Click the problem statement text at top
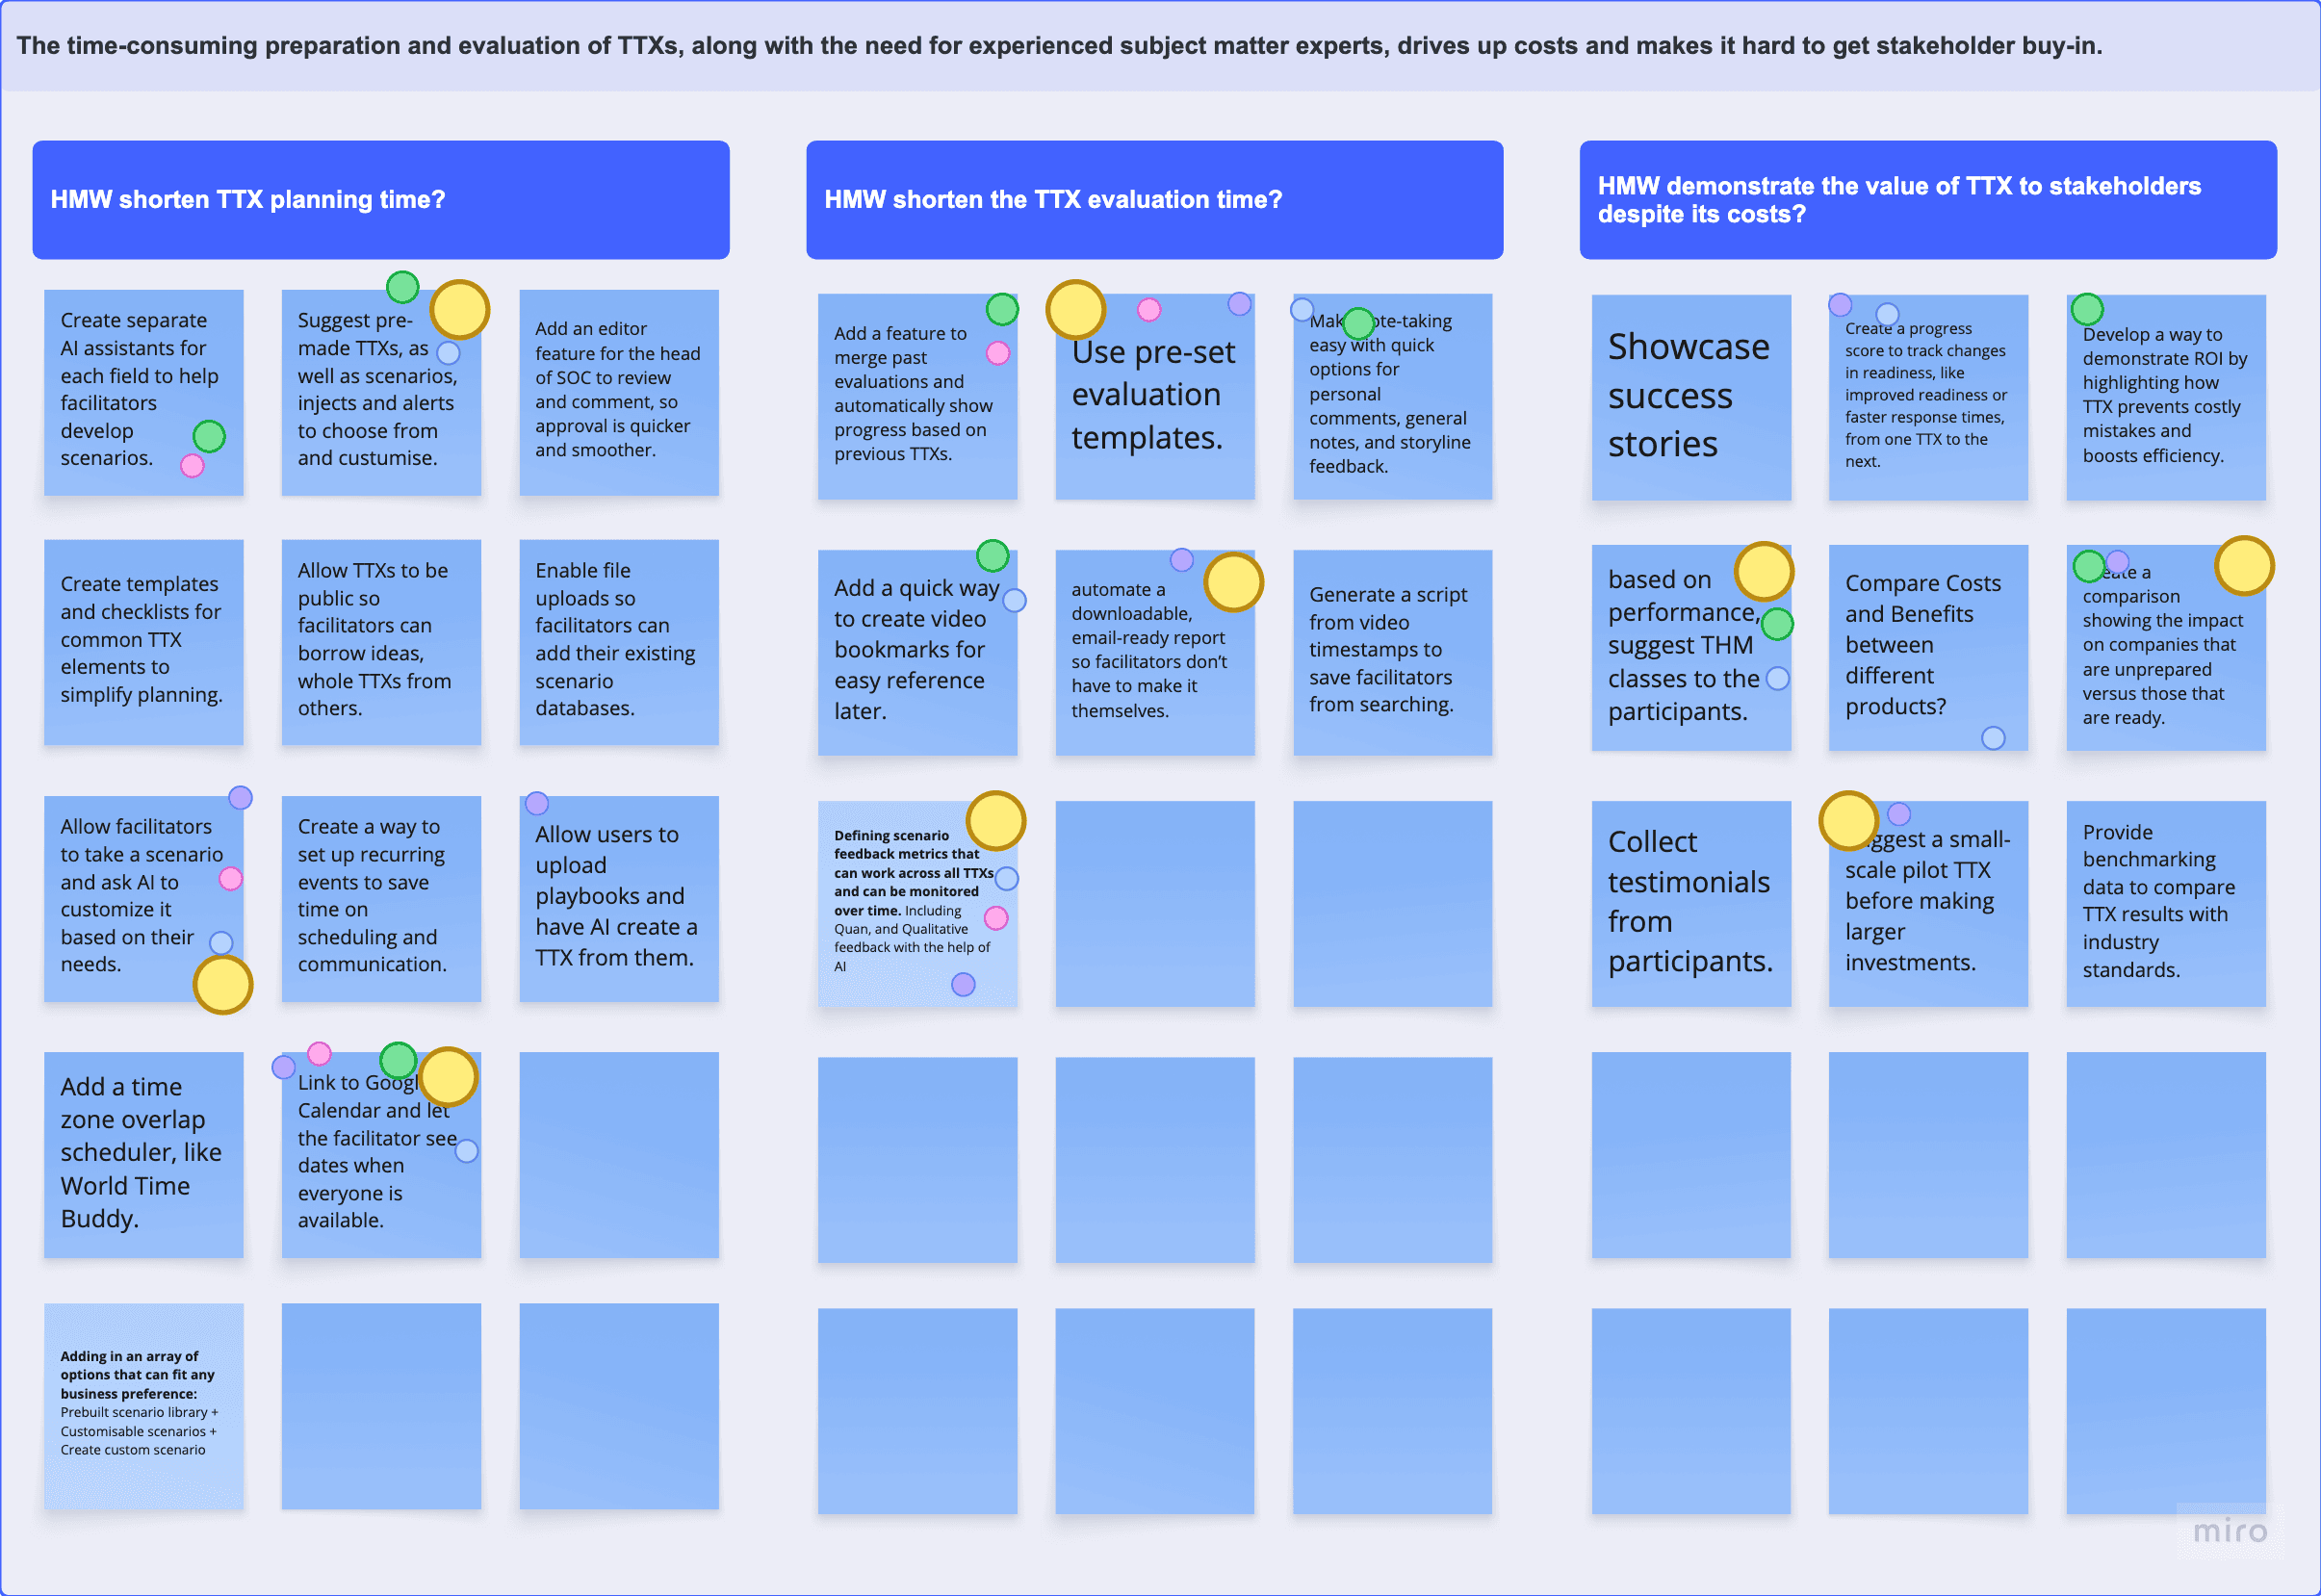This screenshot has width=2321, height=1596. point(1058,46)
